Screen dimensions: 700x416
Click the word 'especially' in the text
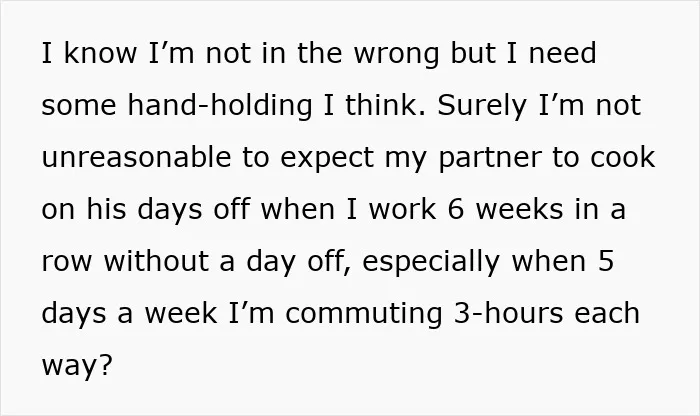coord(431,262)
